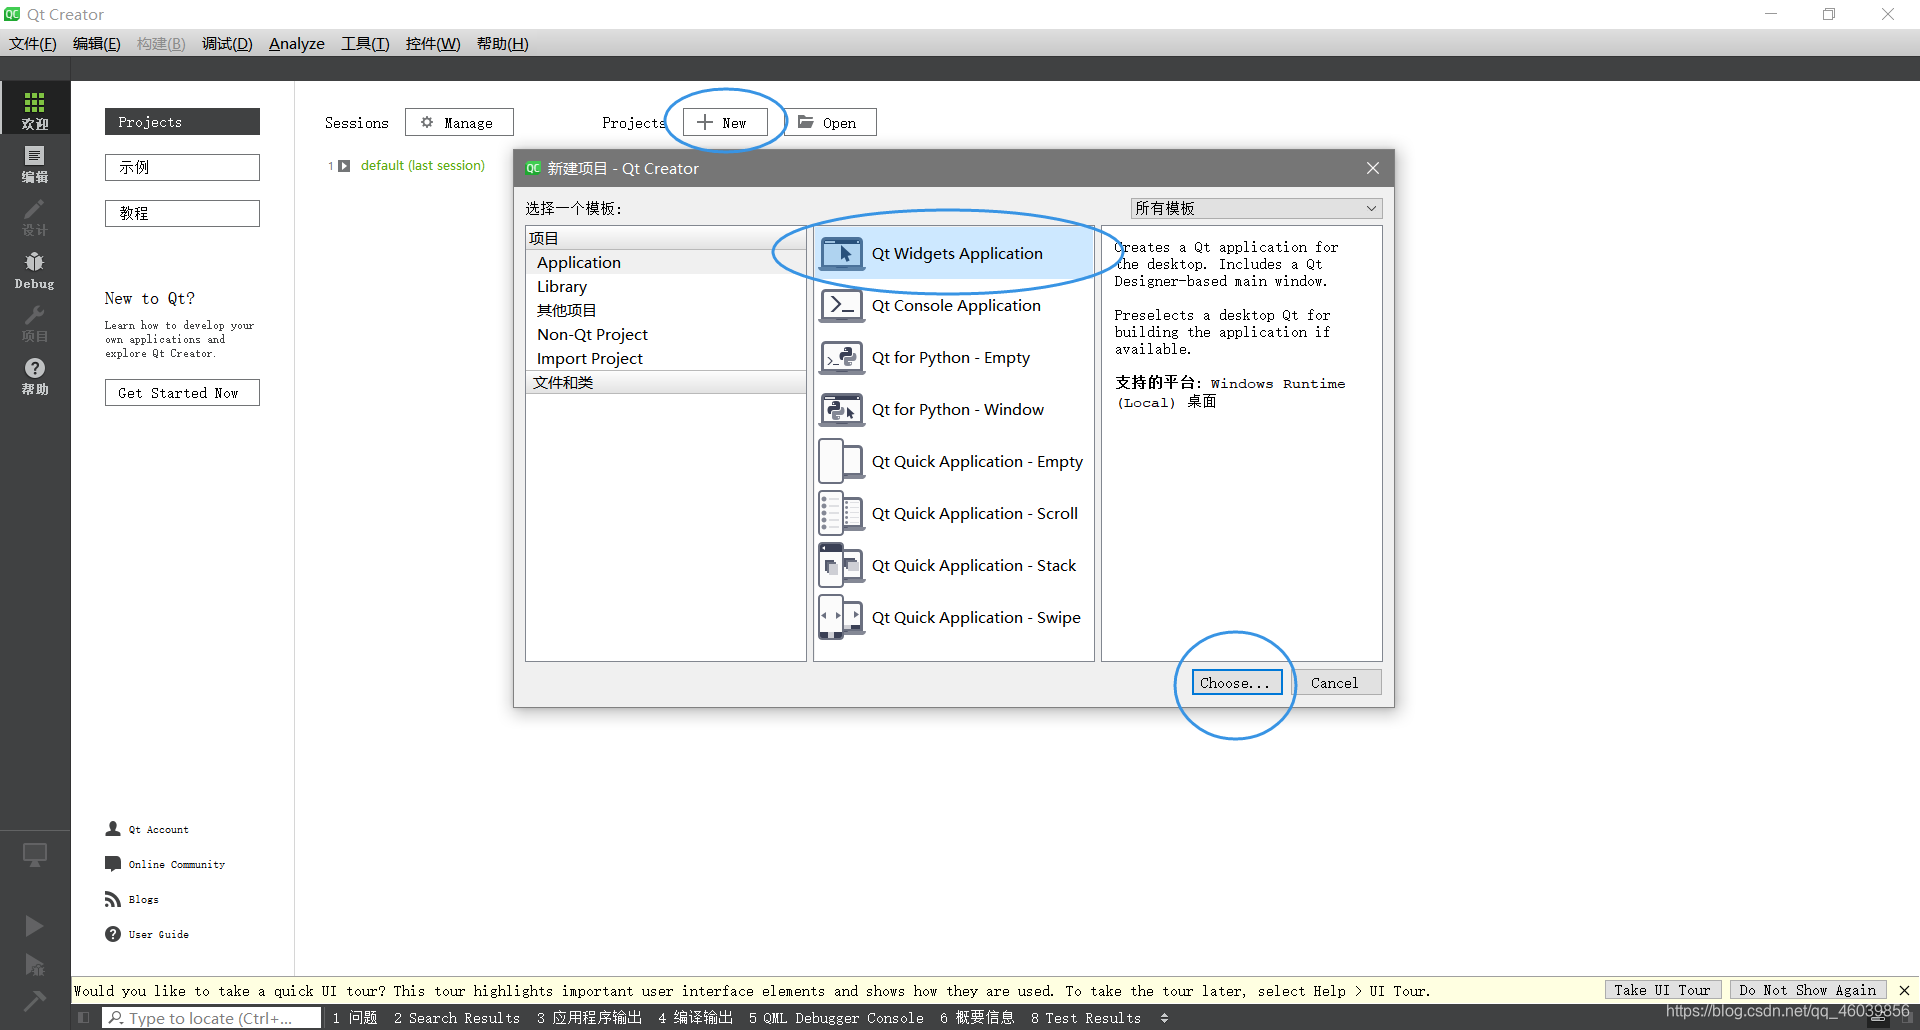Open the 4 编译输出 pane

[x=695, y=1018]
